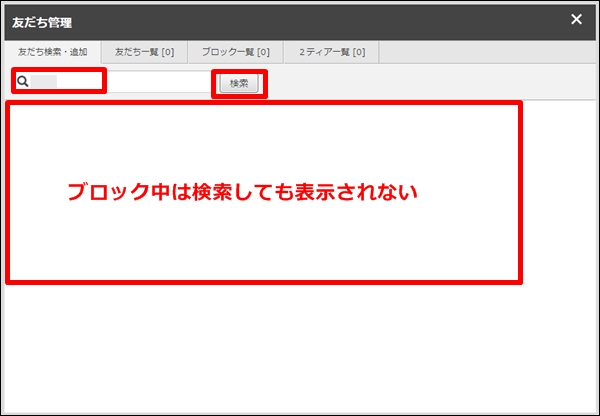600x416 pixels.
Task: Click the magnifier search icon
Action: pyautogui.click(x=23, y=81)
